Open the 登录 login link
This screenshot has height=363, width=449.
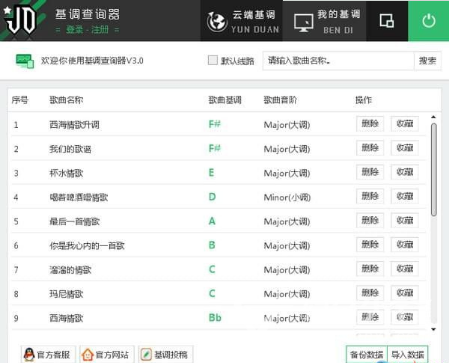(x=74, y=30)
